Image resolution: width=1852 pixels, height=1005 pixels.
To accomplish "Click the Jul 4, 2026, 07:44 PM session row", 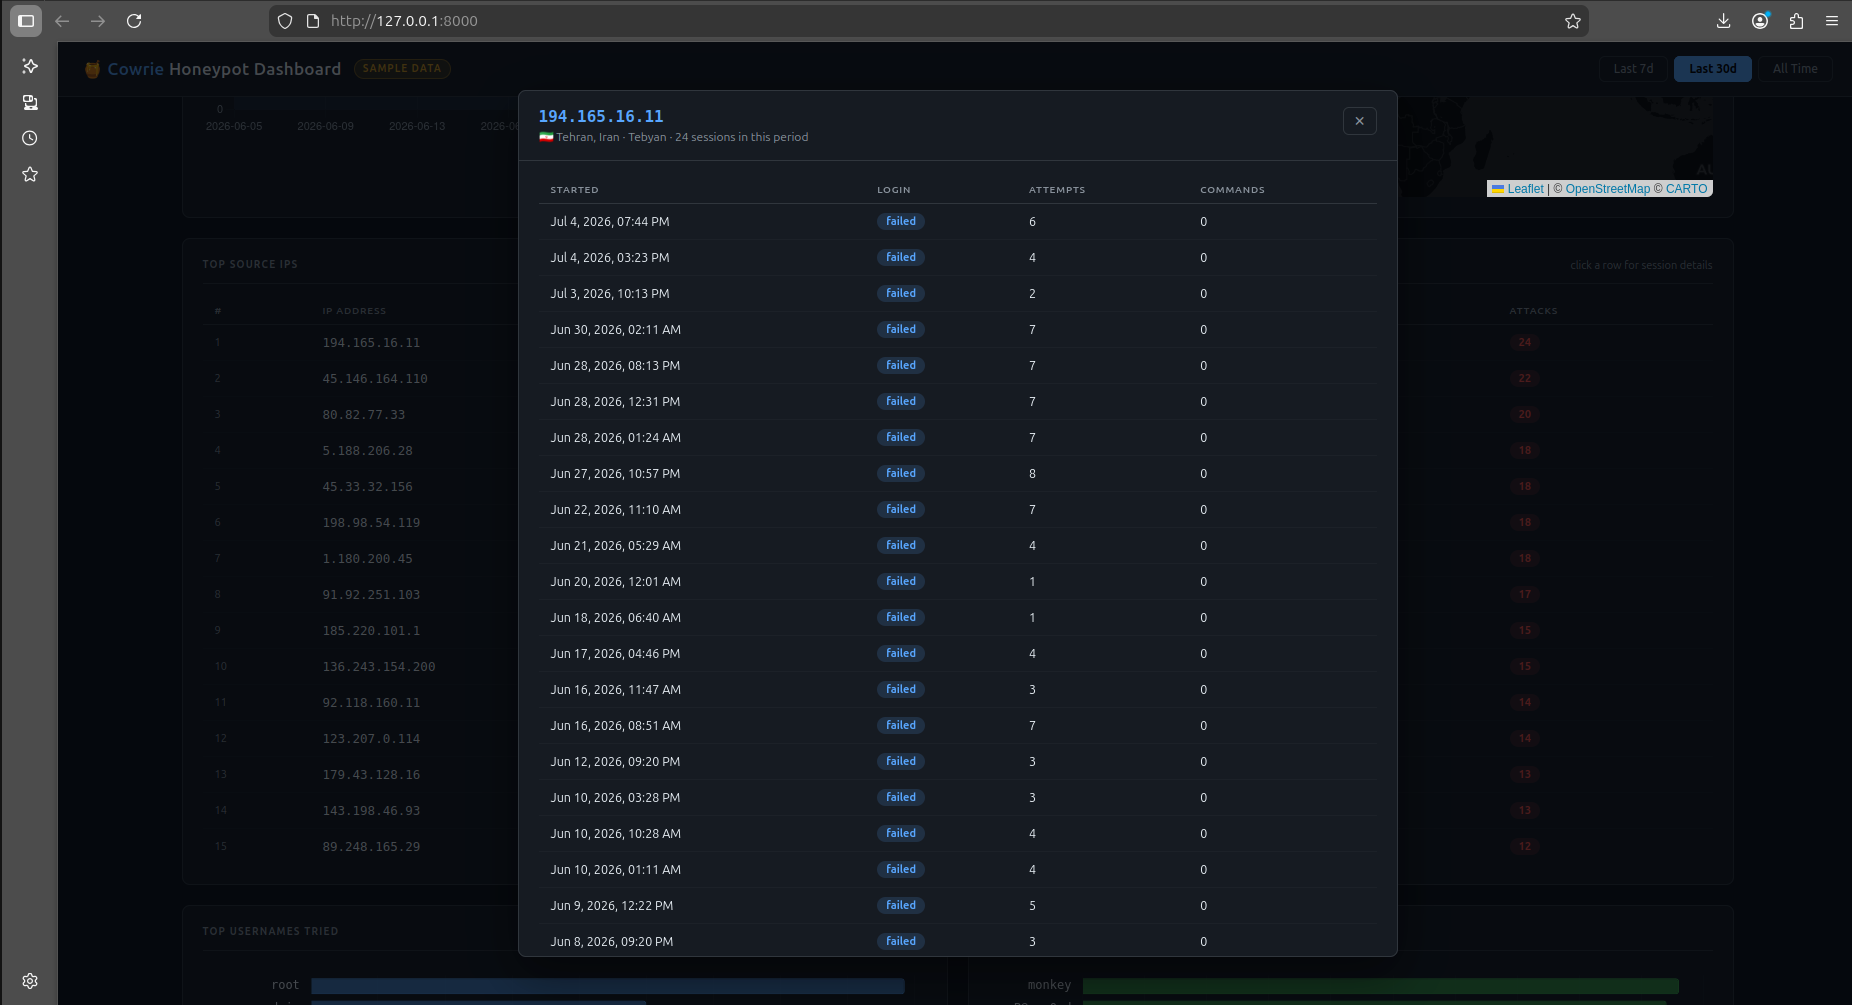I will click(958, 222).
